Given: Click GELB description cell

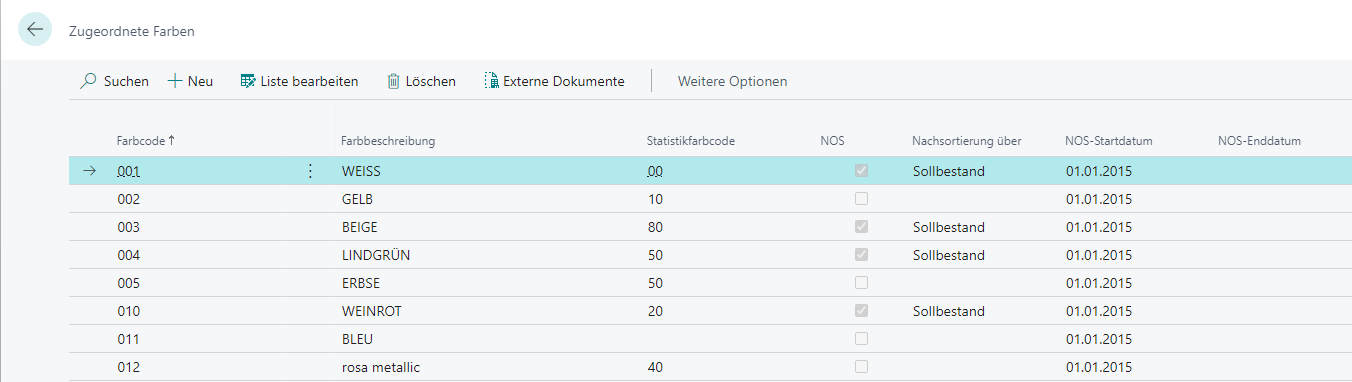Looking at the screenshot, I should tap(357, 199).
